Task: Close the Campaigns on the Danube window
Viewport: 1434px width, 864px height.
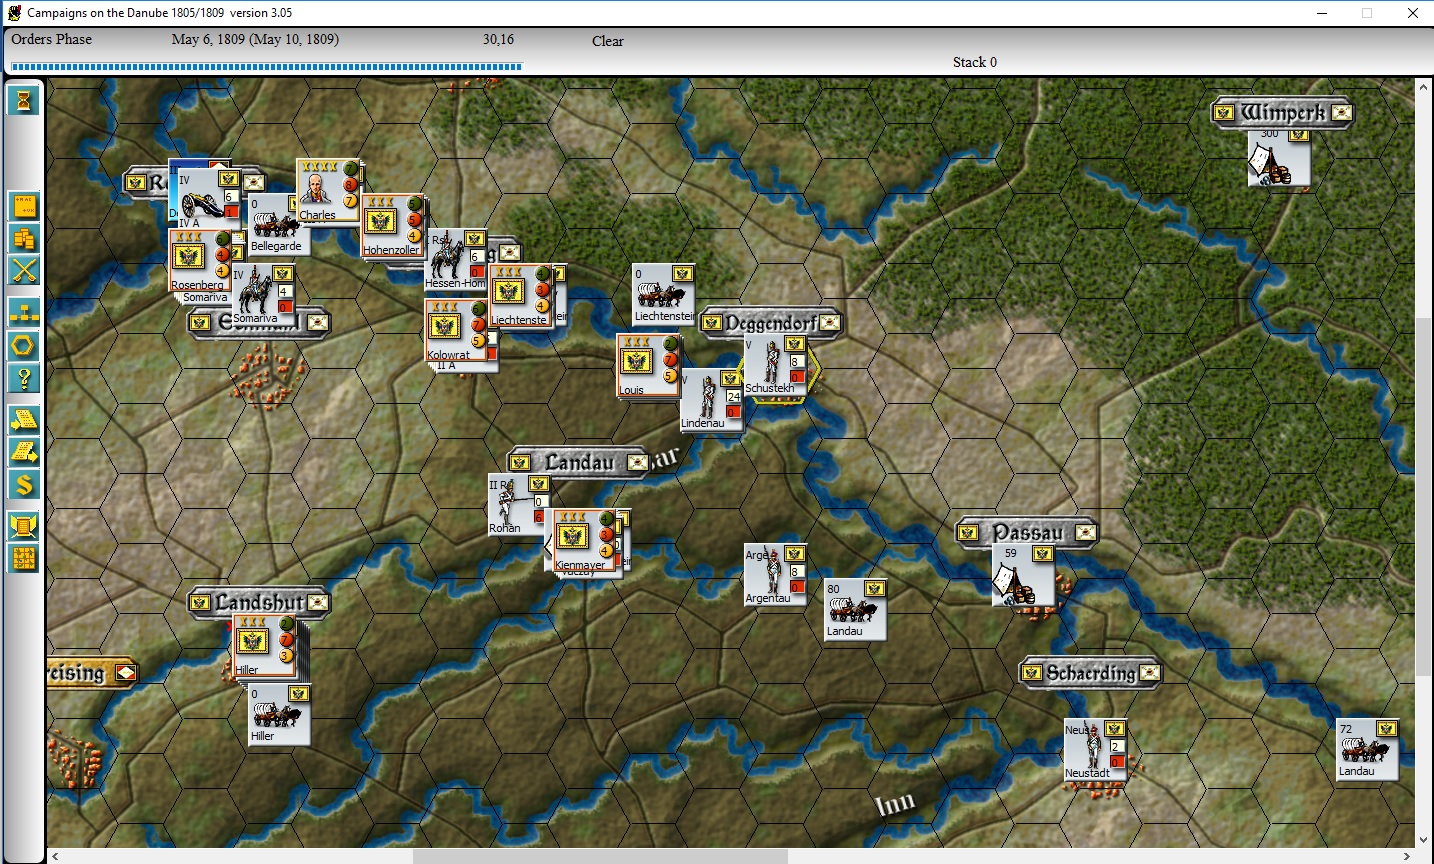Action: 1412,13
